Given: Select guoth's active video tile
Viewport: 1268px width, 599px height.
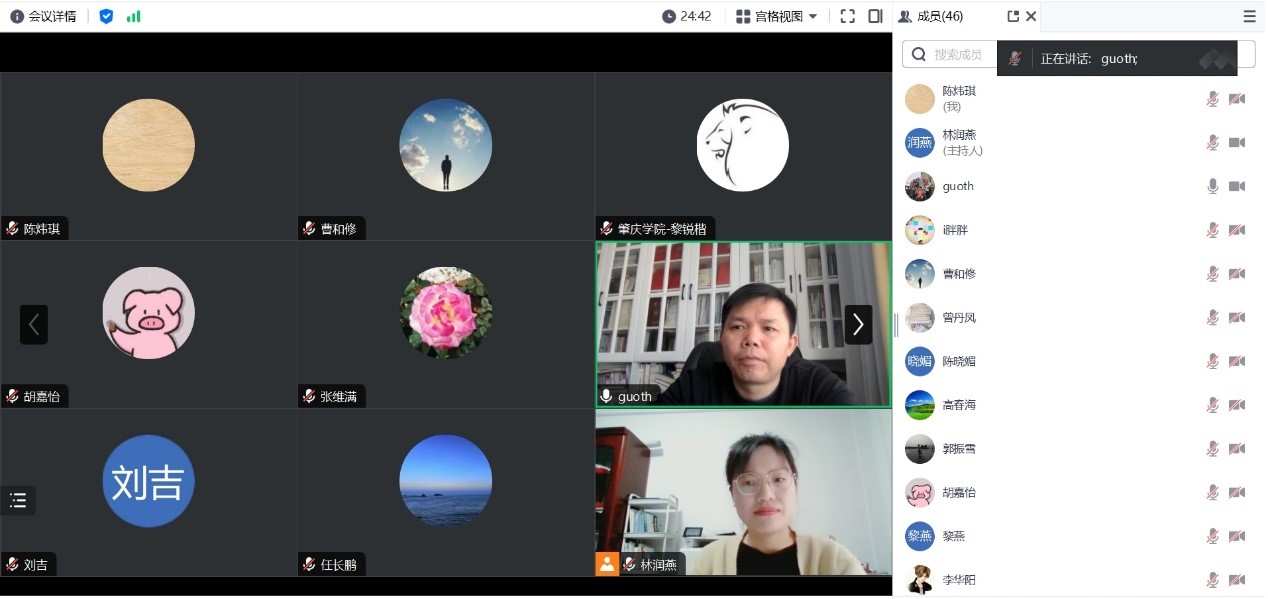Looking at the screenshot, I should (742, 324).
